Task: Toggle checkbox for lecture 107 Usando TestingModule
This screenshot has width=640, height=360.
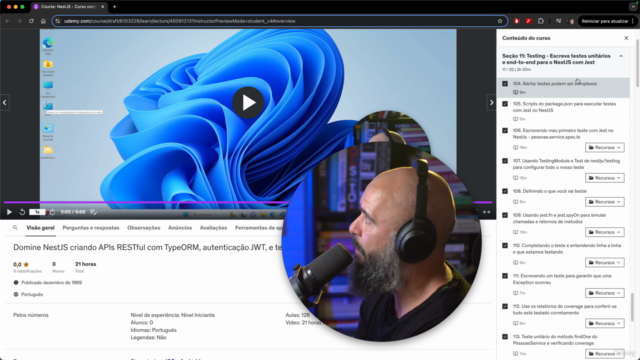Action: point(505,161)
